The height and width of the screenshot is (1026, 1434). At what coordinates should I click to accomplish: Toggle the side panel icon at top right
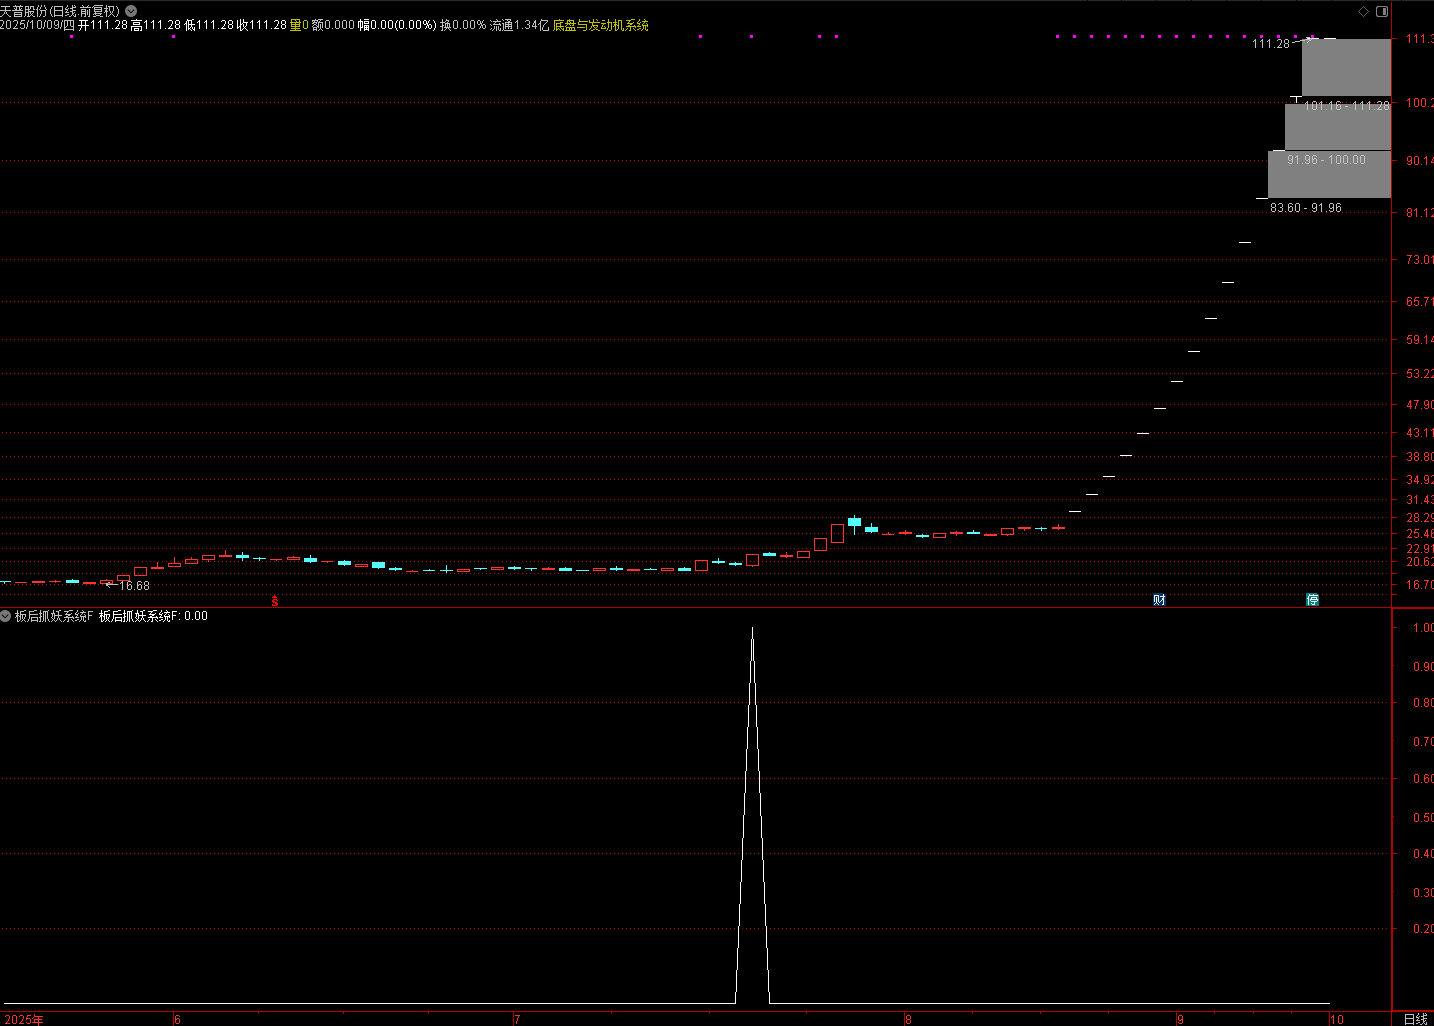click(1382, 11)
